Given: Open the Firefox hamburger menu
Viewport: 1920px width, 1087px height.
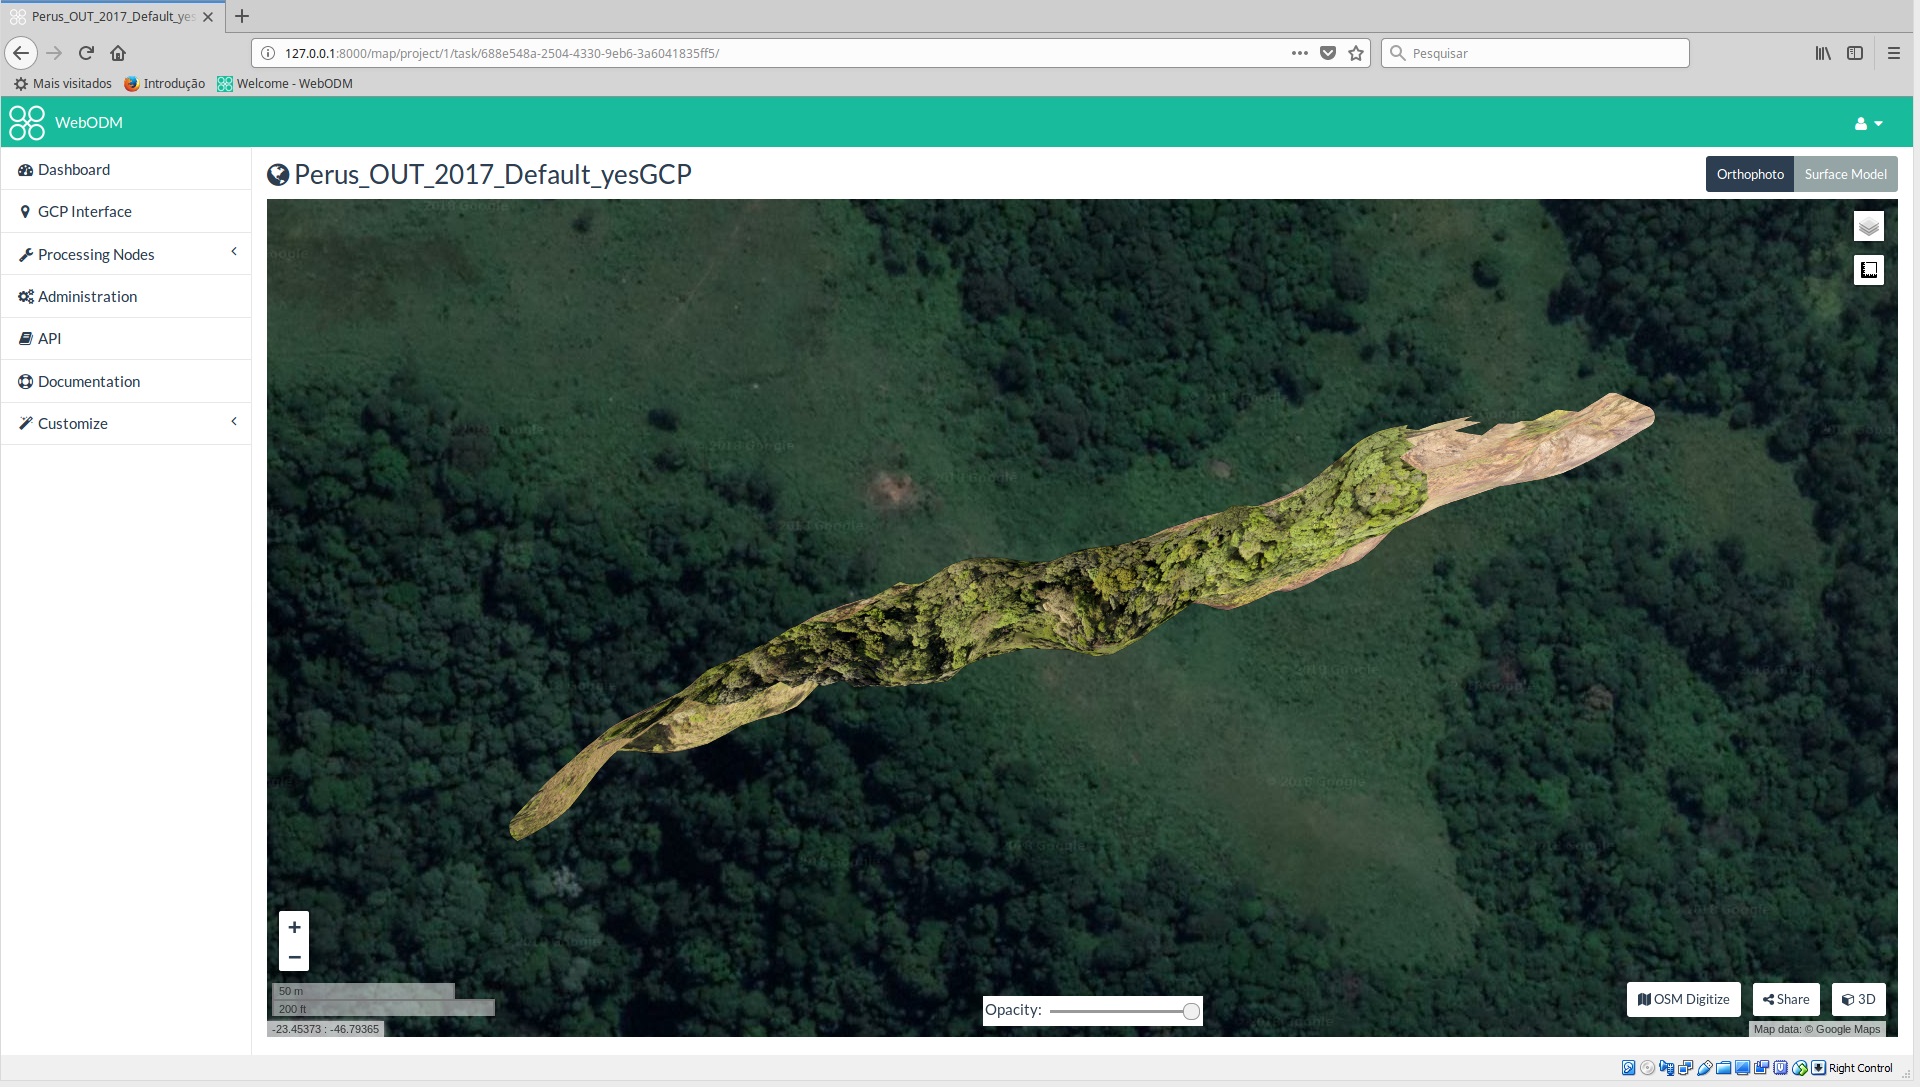Looking at the screenshot, I should point(1893,53).
